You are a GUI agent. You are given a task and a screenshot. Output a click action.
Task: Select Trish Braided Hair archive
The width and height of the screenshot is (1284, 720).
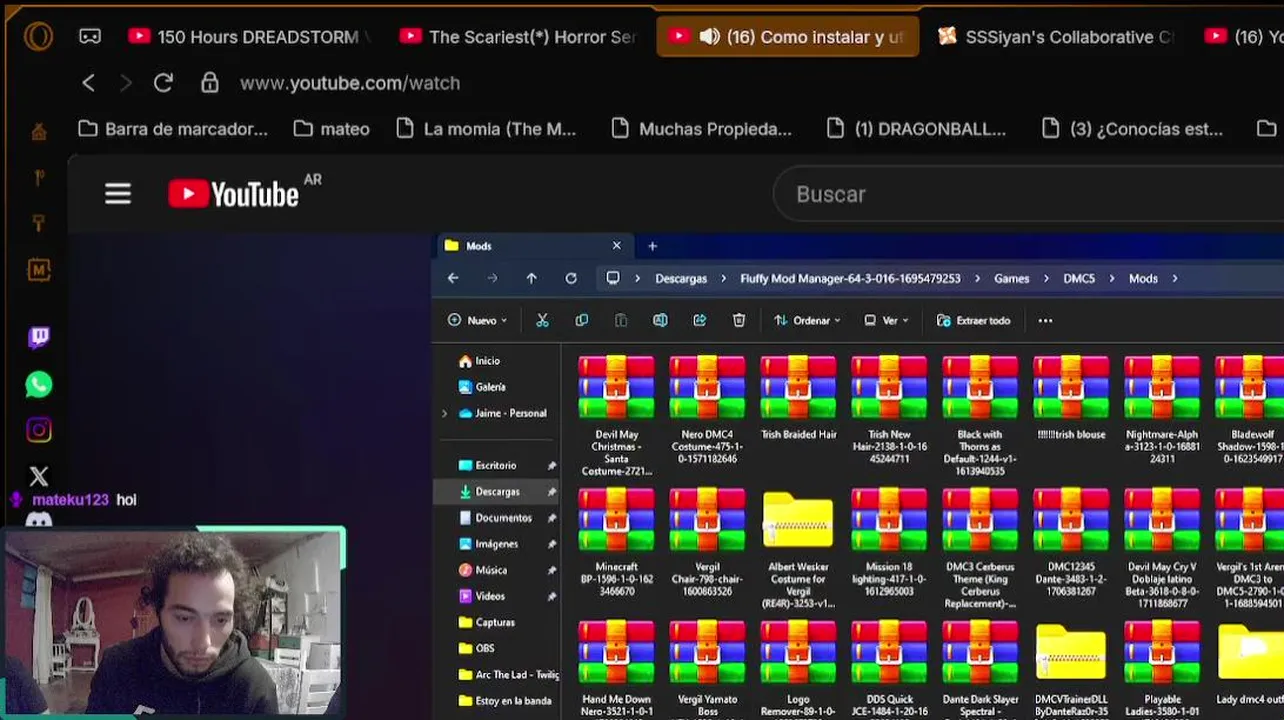click(x=798, y=398)
